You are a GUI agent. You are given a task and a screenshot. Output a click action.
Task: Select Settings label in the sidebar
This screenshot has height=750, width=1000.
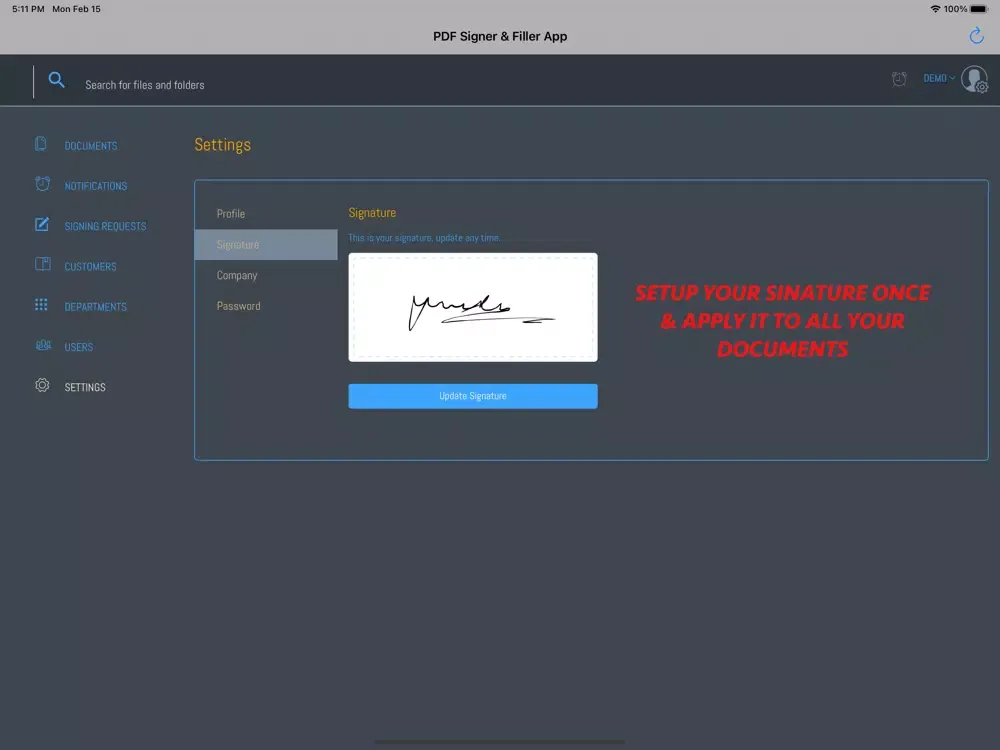tap(85, 387)
